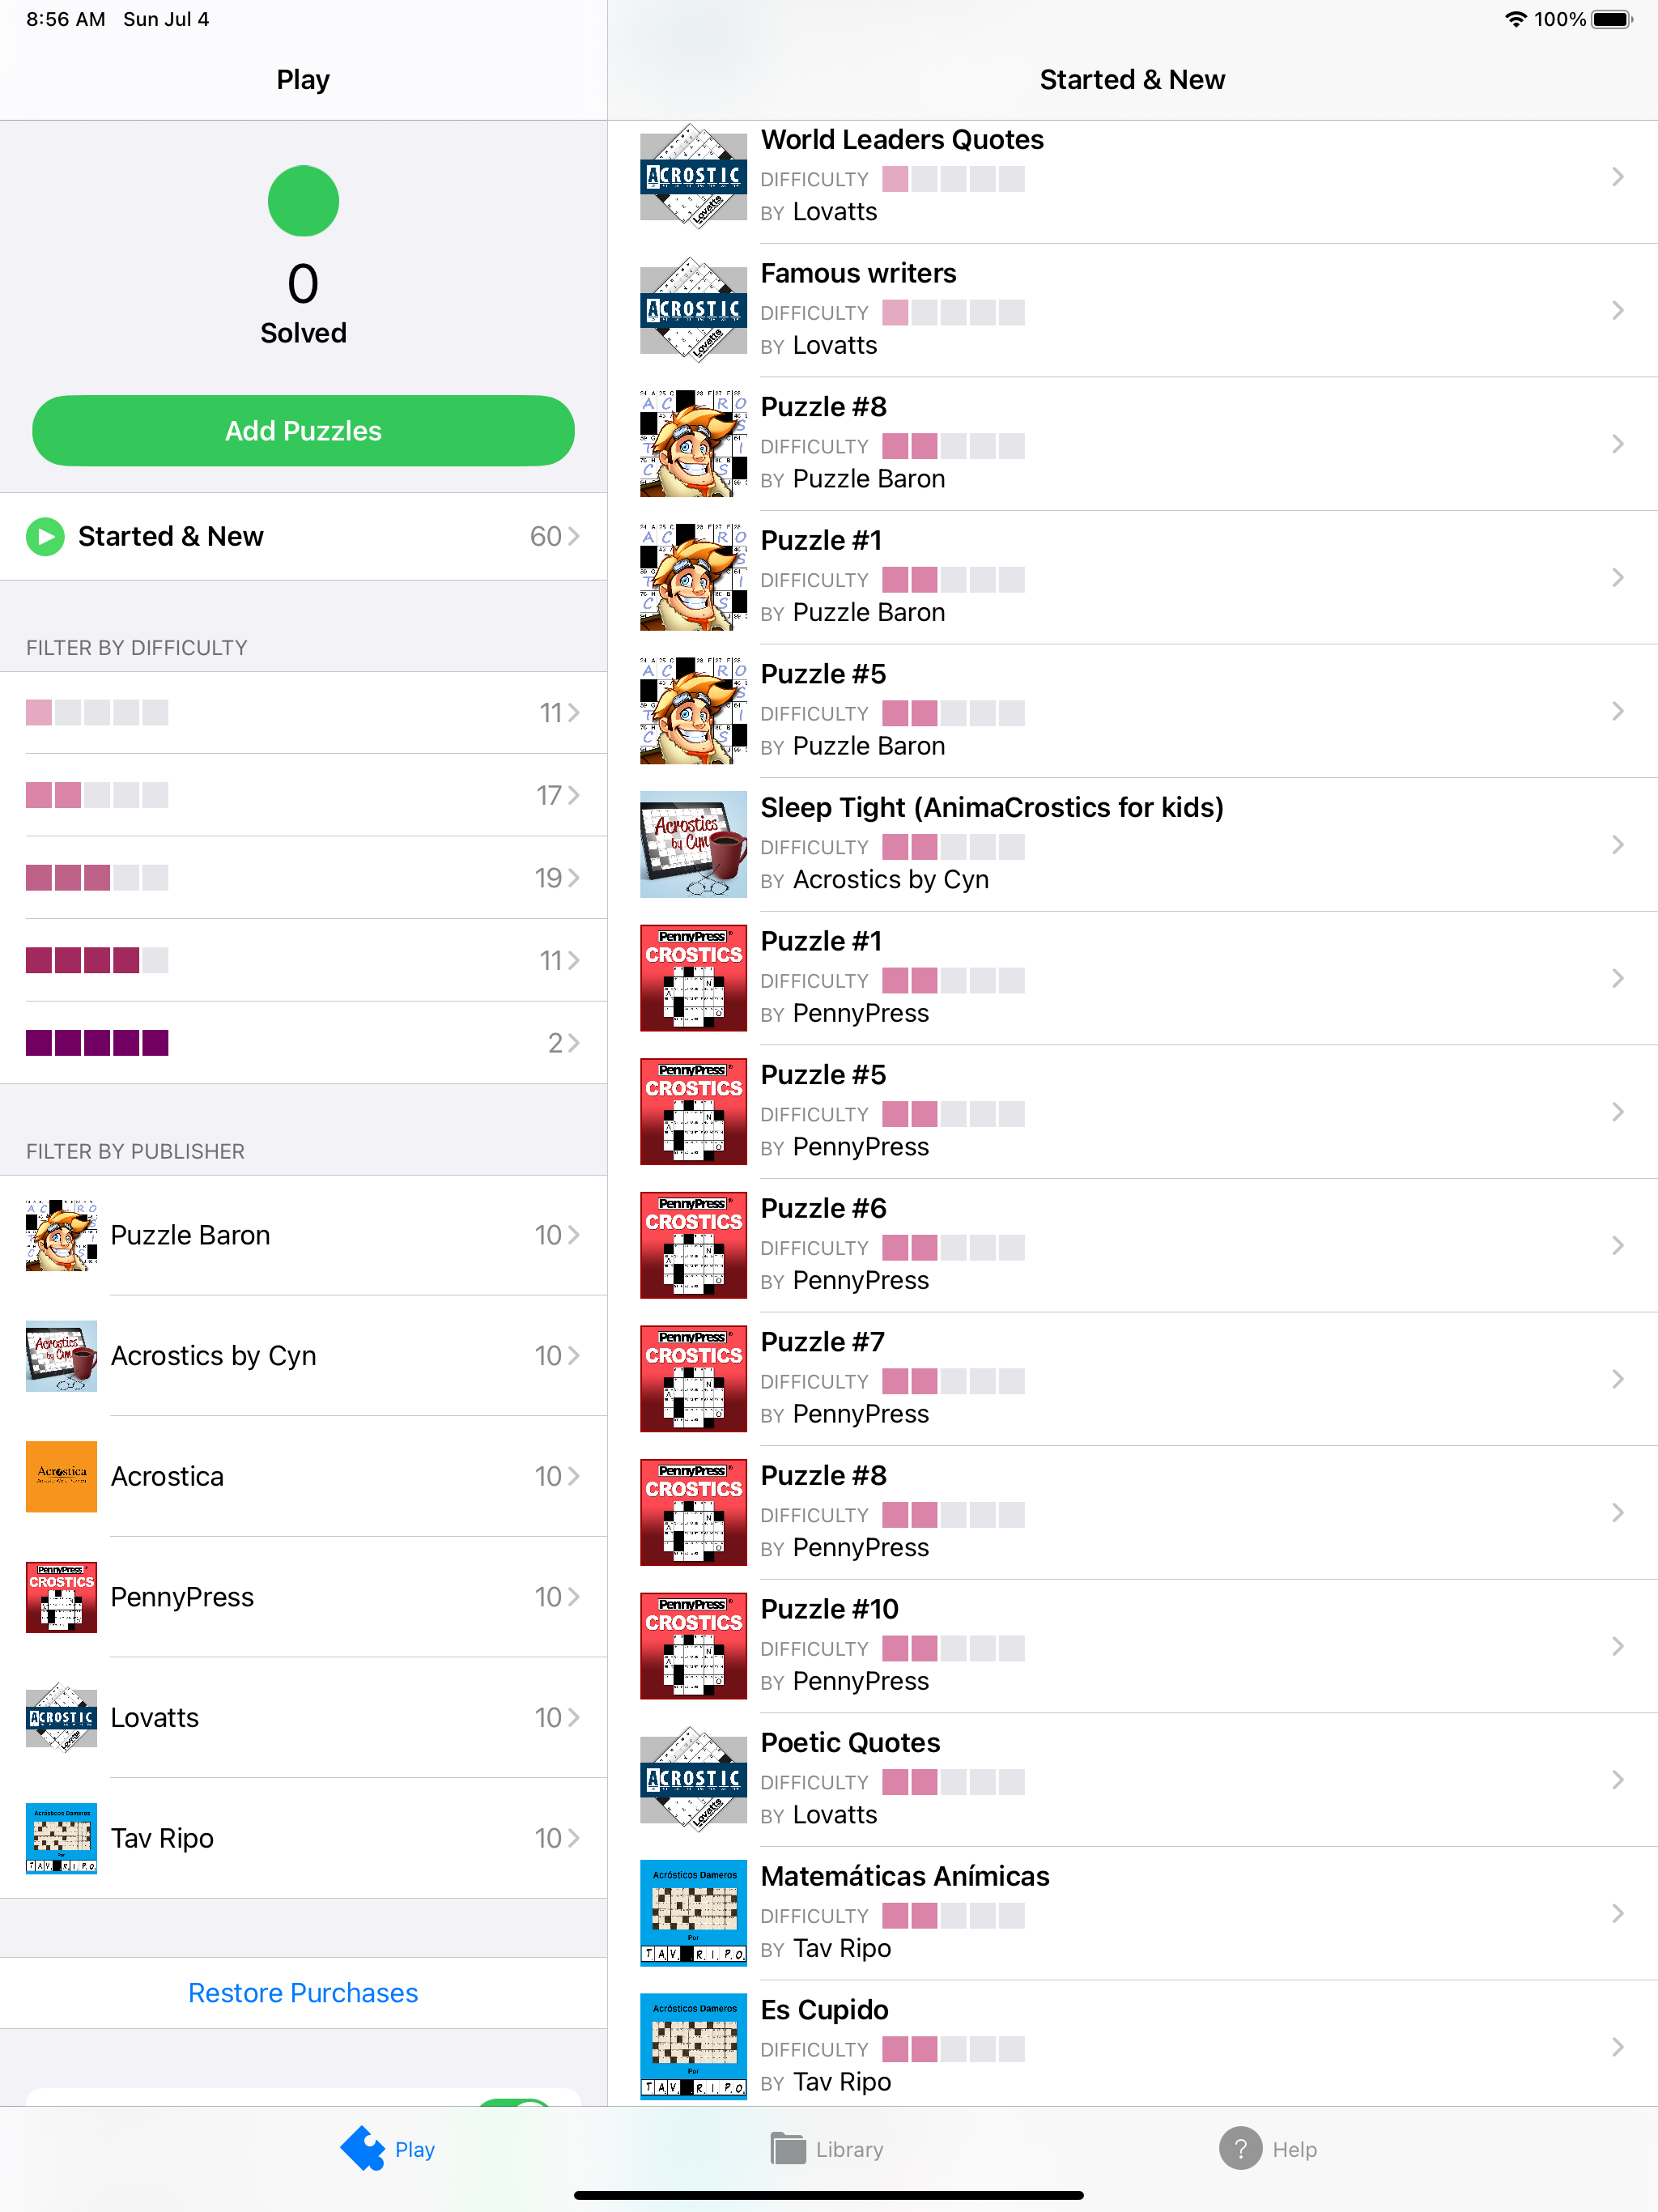Screen dimensions: 1658x2212
Task: Filter by one-square easiest difficulty
Action: tap(303, 712)
